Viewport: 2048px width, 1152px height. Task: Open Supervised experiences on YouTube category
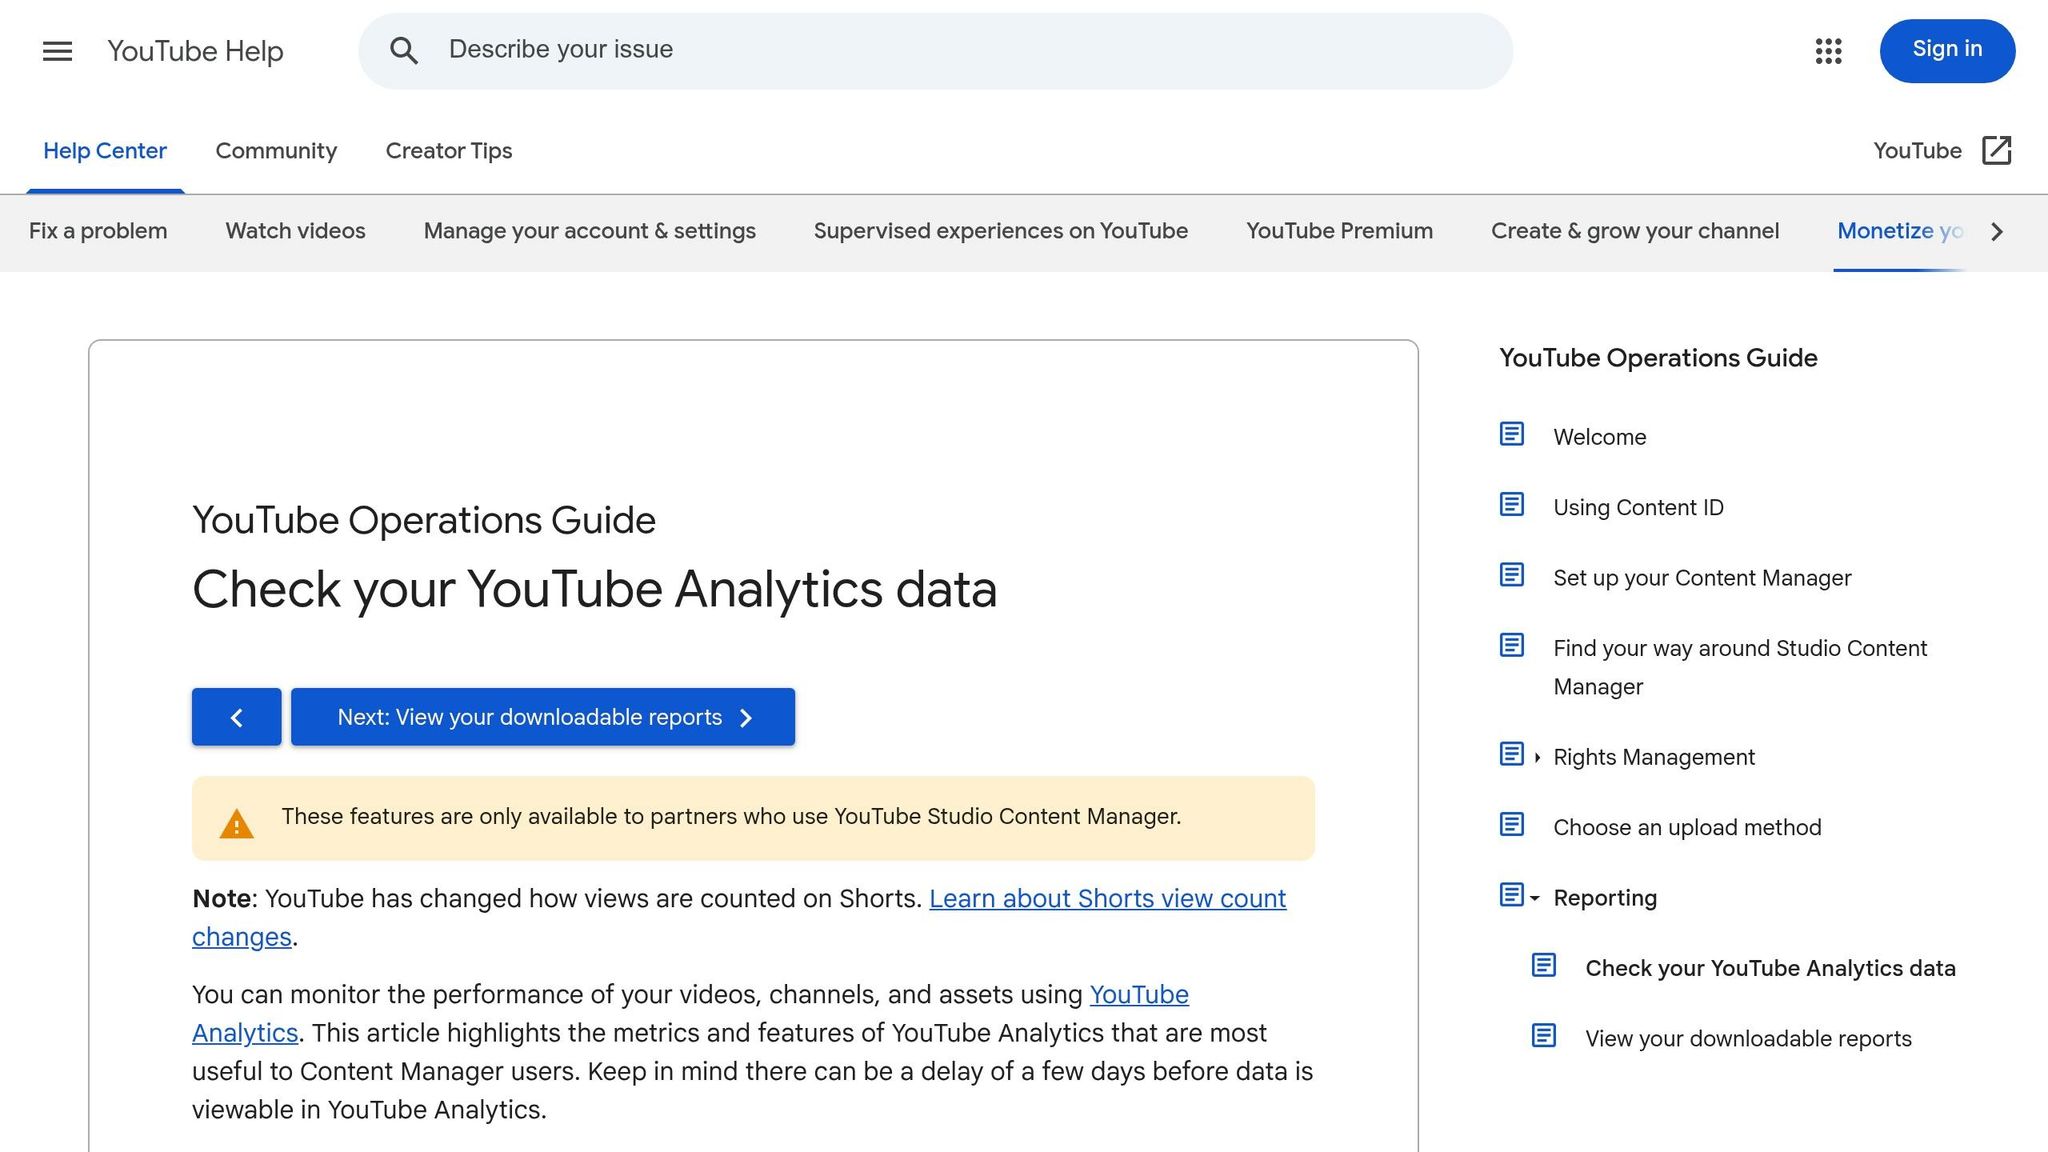[1001, 231]
